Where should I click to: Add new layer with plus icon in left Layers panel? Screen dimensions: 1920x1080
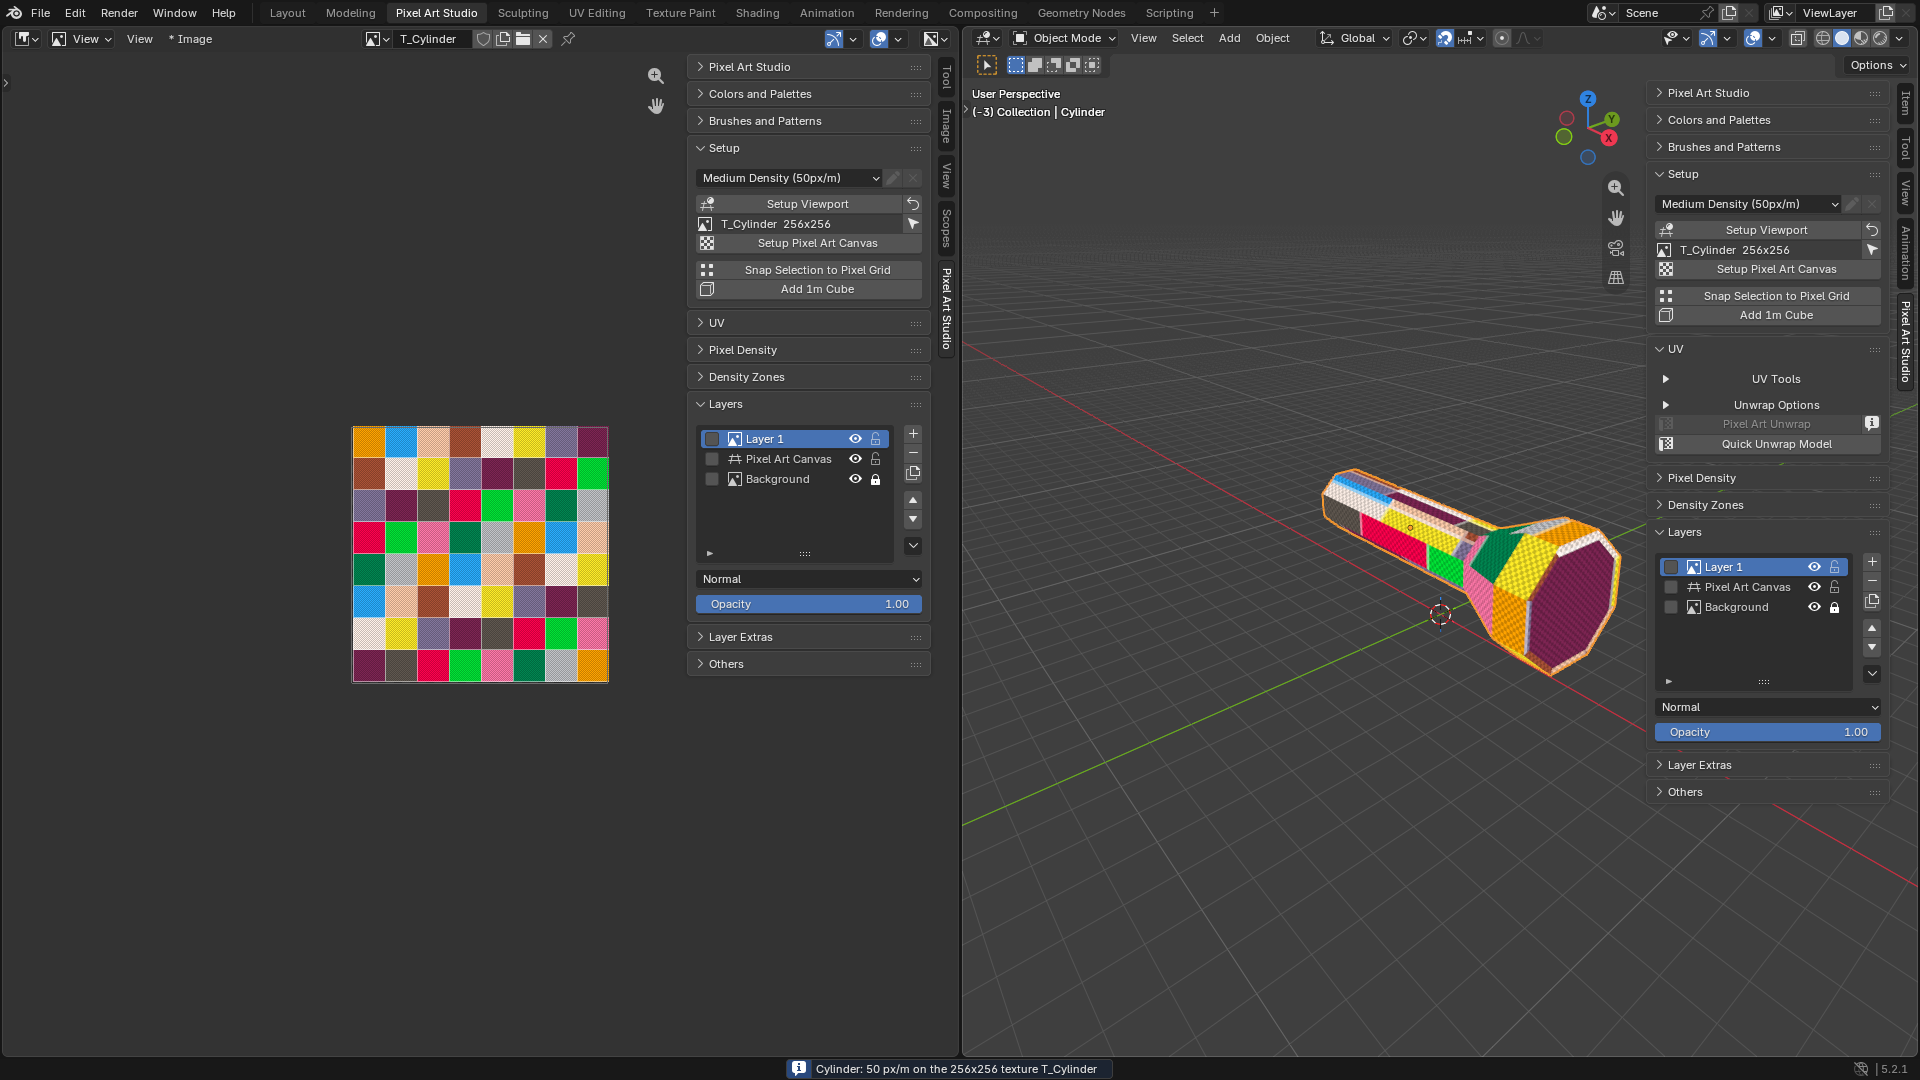pyautogui.click(x=913, y=434)
